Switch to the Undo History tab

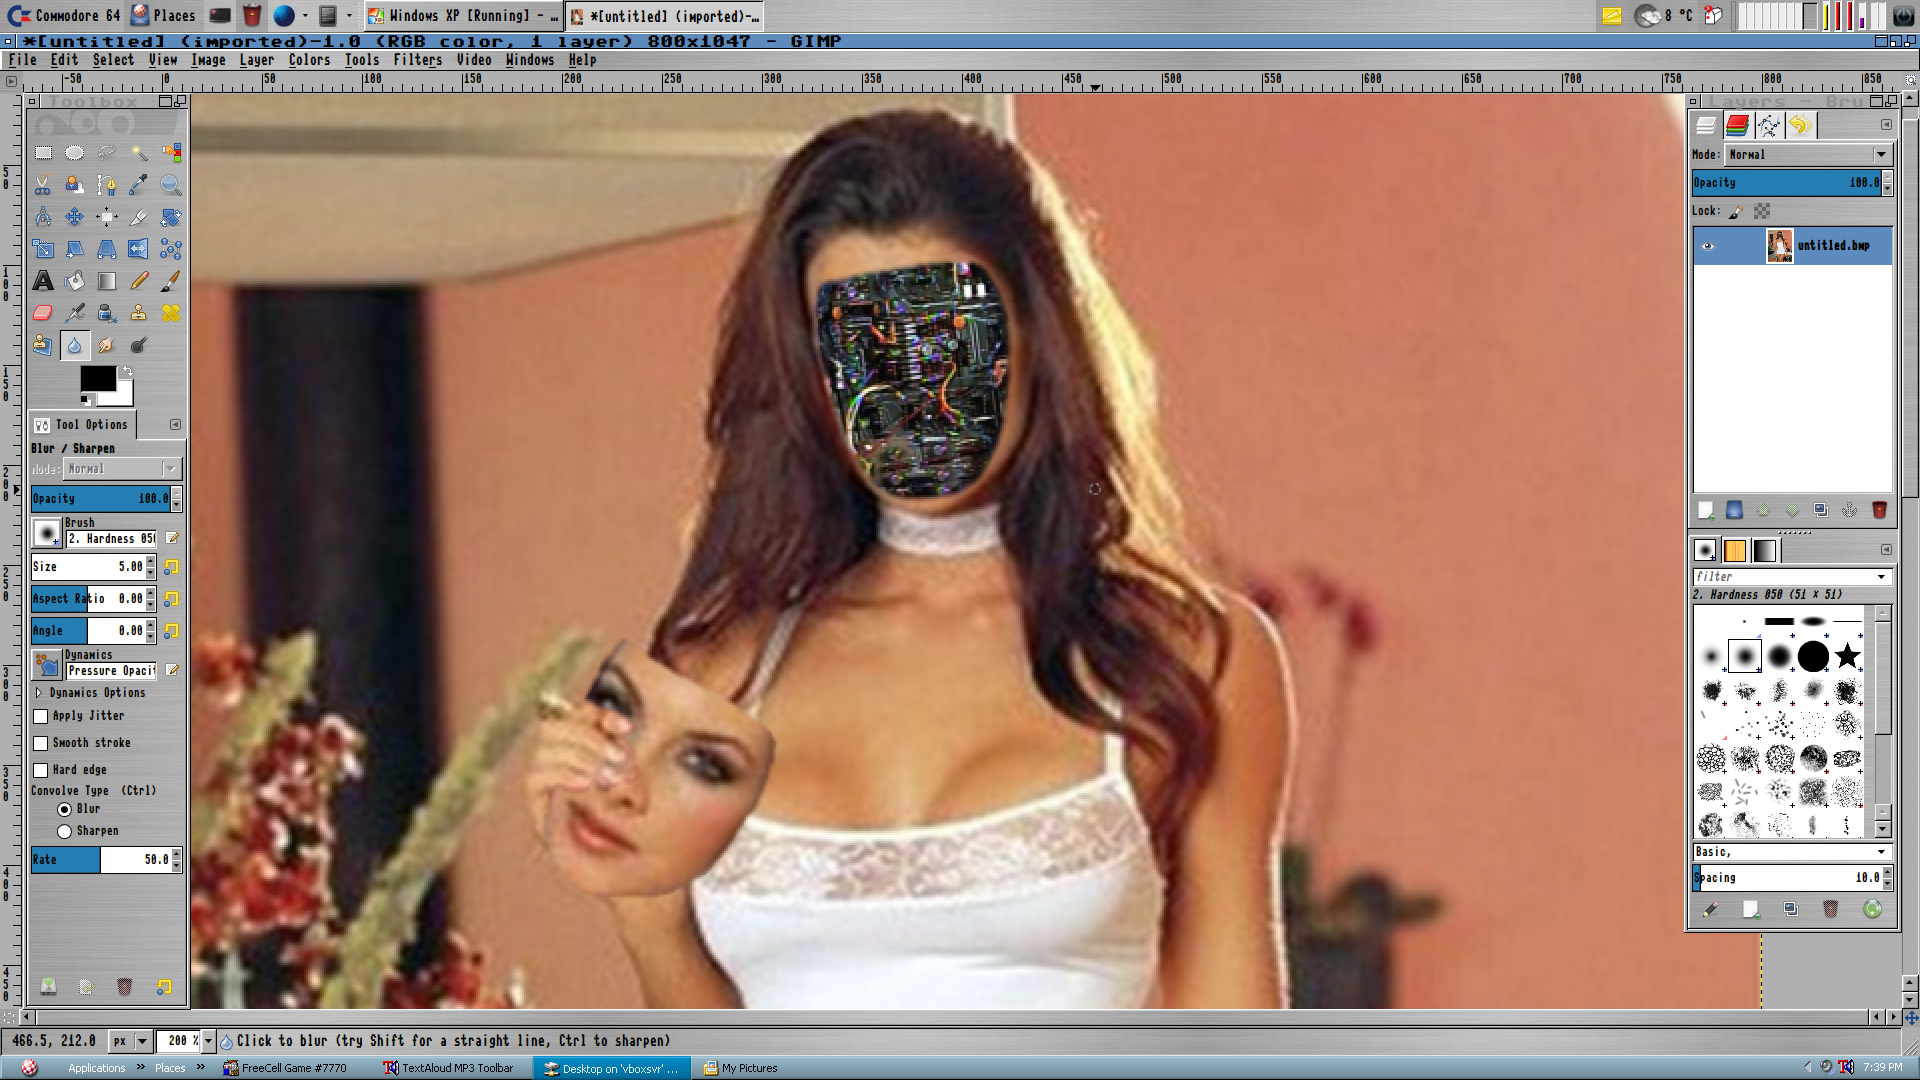pos(1799,125)
